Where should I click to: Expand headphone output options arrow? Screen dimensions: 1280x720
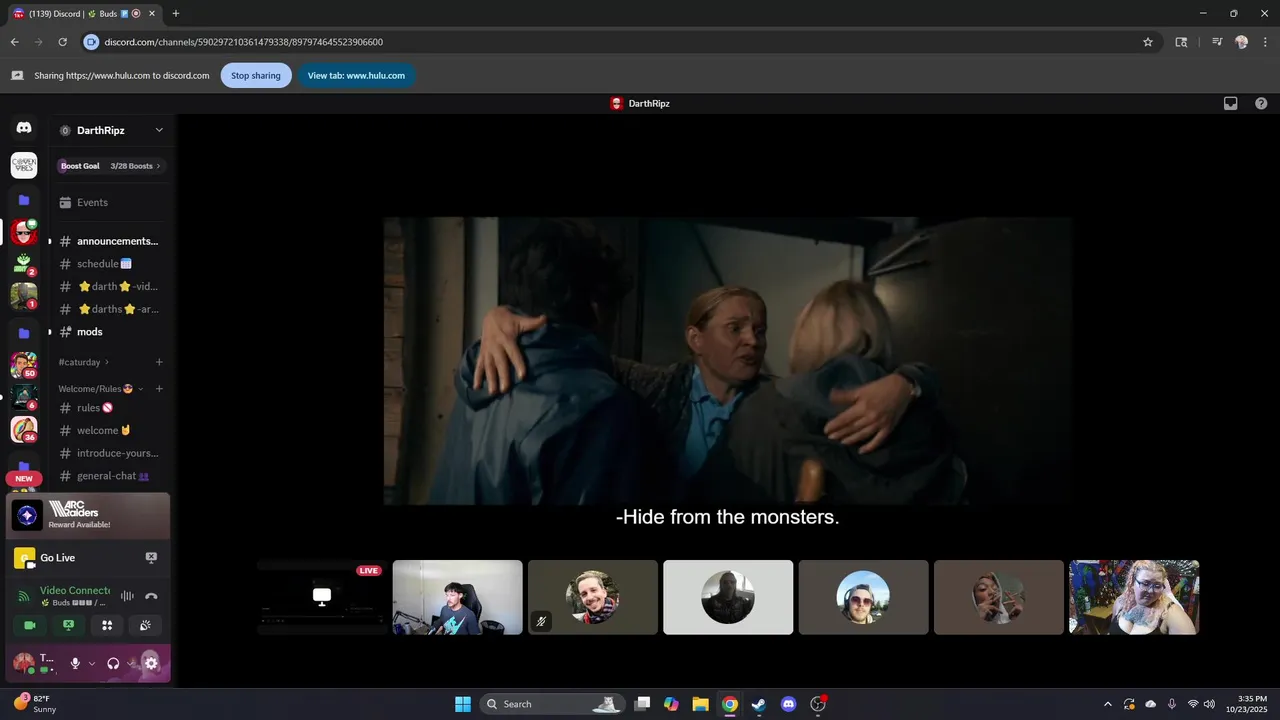click(x=130, y=663)
